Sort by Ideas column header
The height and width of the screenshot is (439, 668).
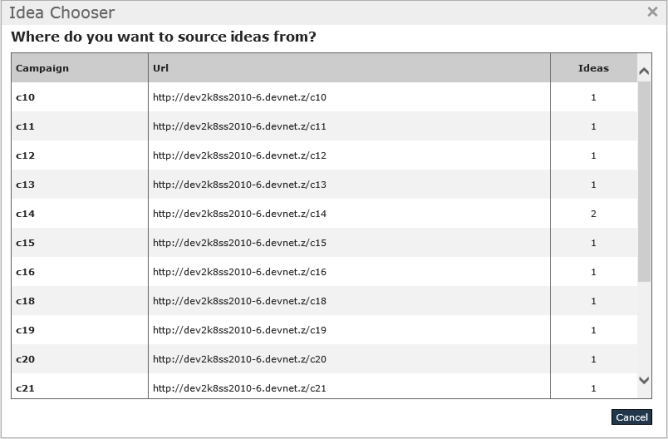point(593,69)
